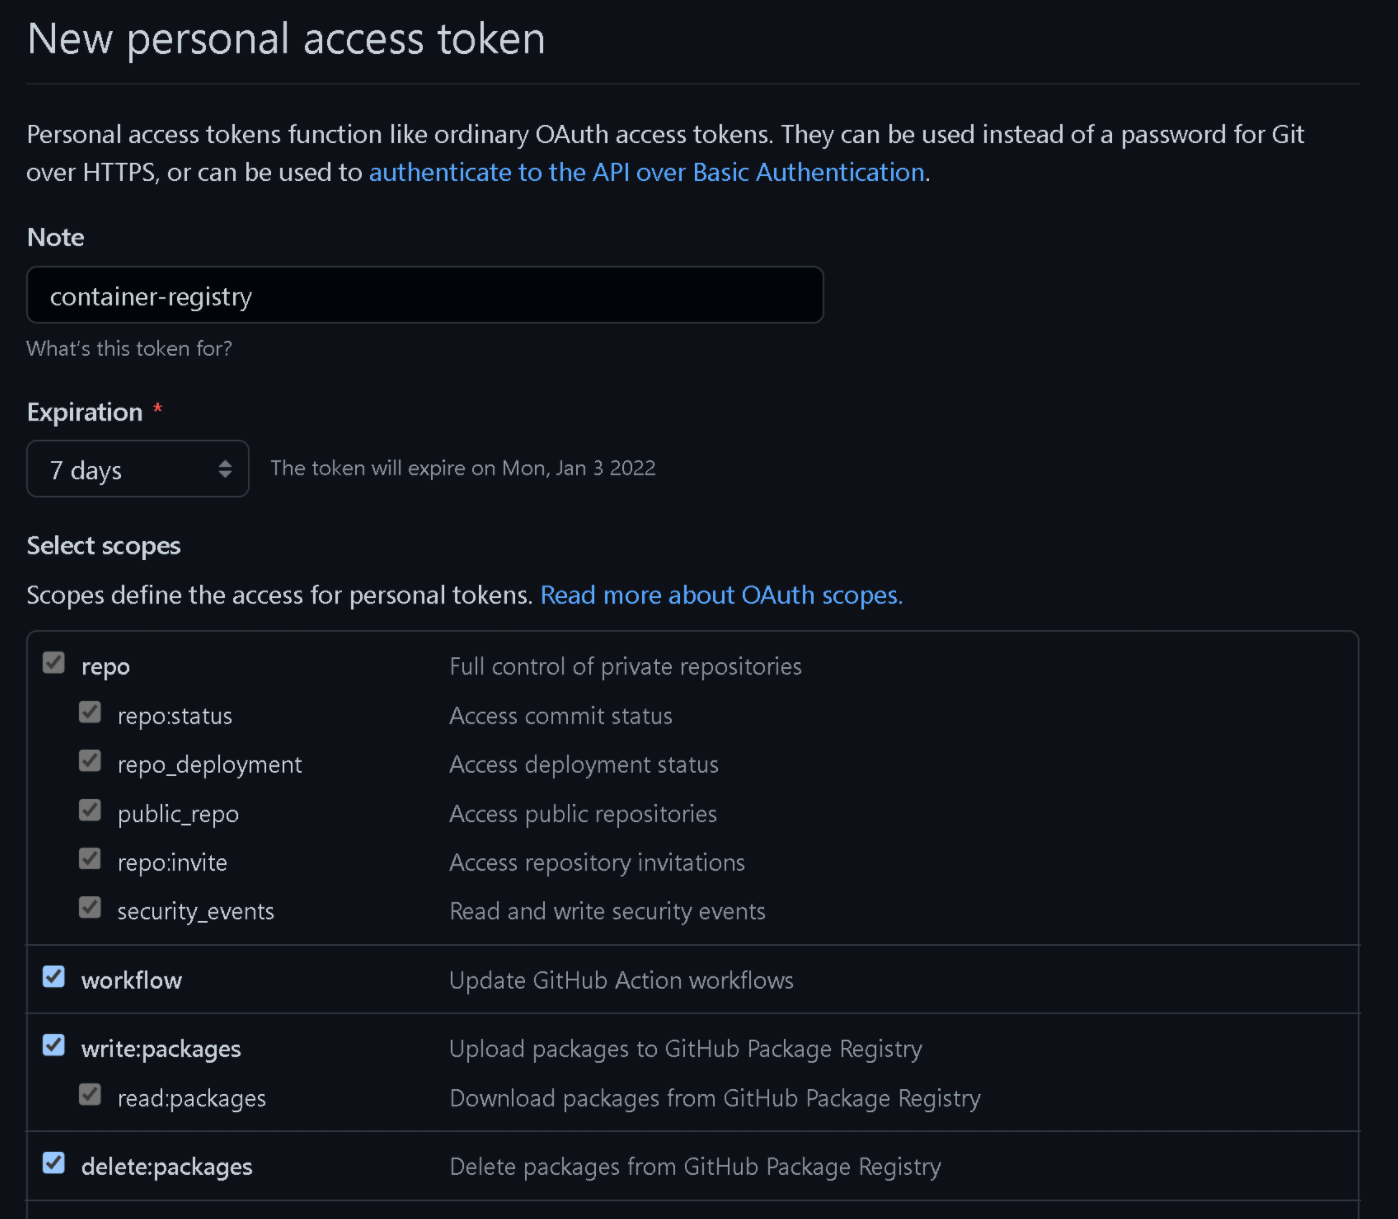
Task: Click the required asterisk next to Expiration
Action: tap(158, 408)
